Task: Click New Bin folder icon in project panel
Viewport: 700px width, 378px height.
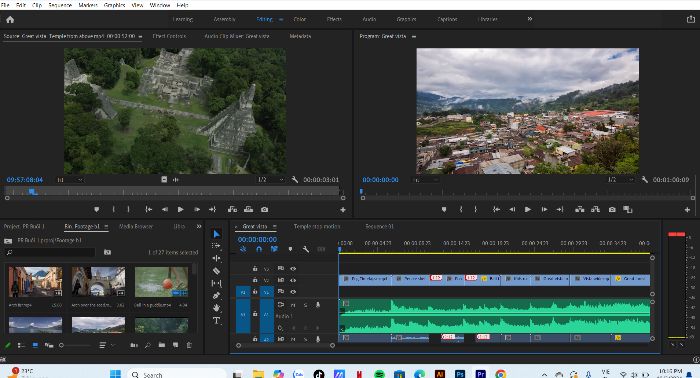Action: pyautogui.click(x=162, y=345)
